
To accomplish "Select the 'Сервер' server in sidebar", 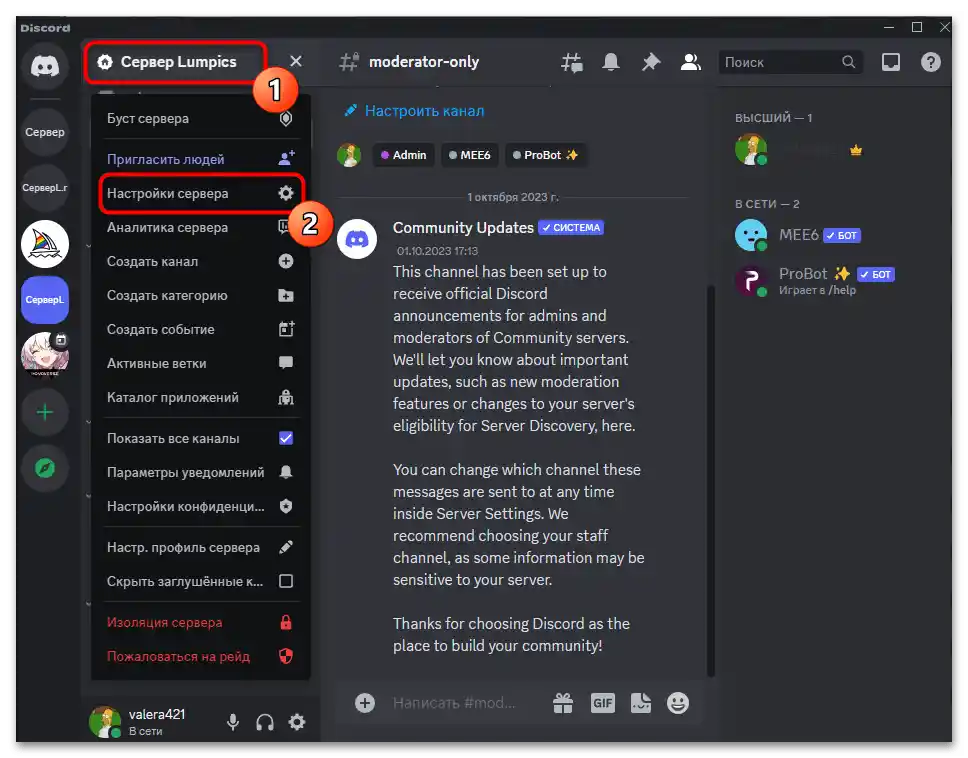I will coord(45,132).
